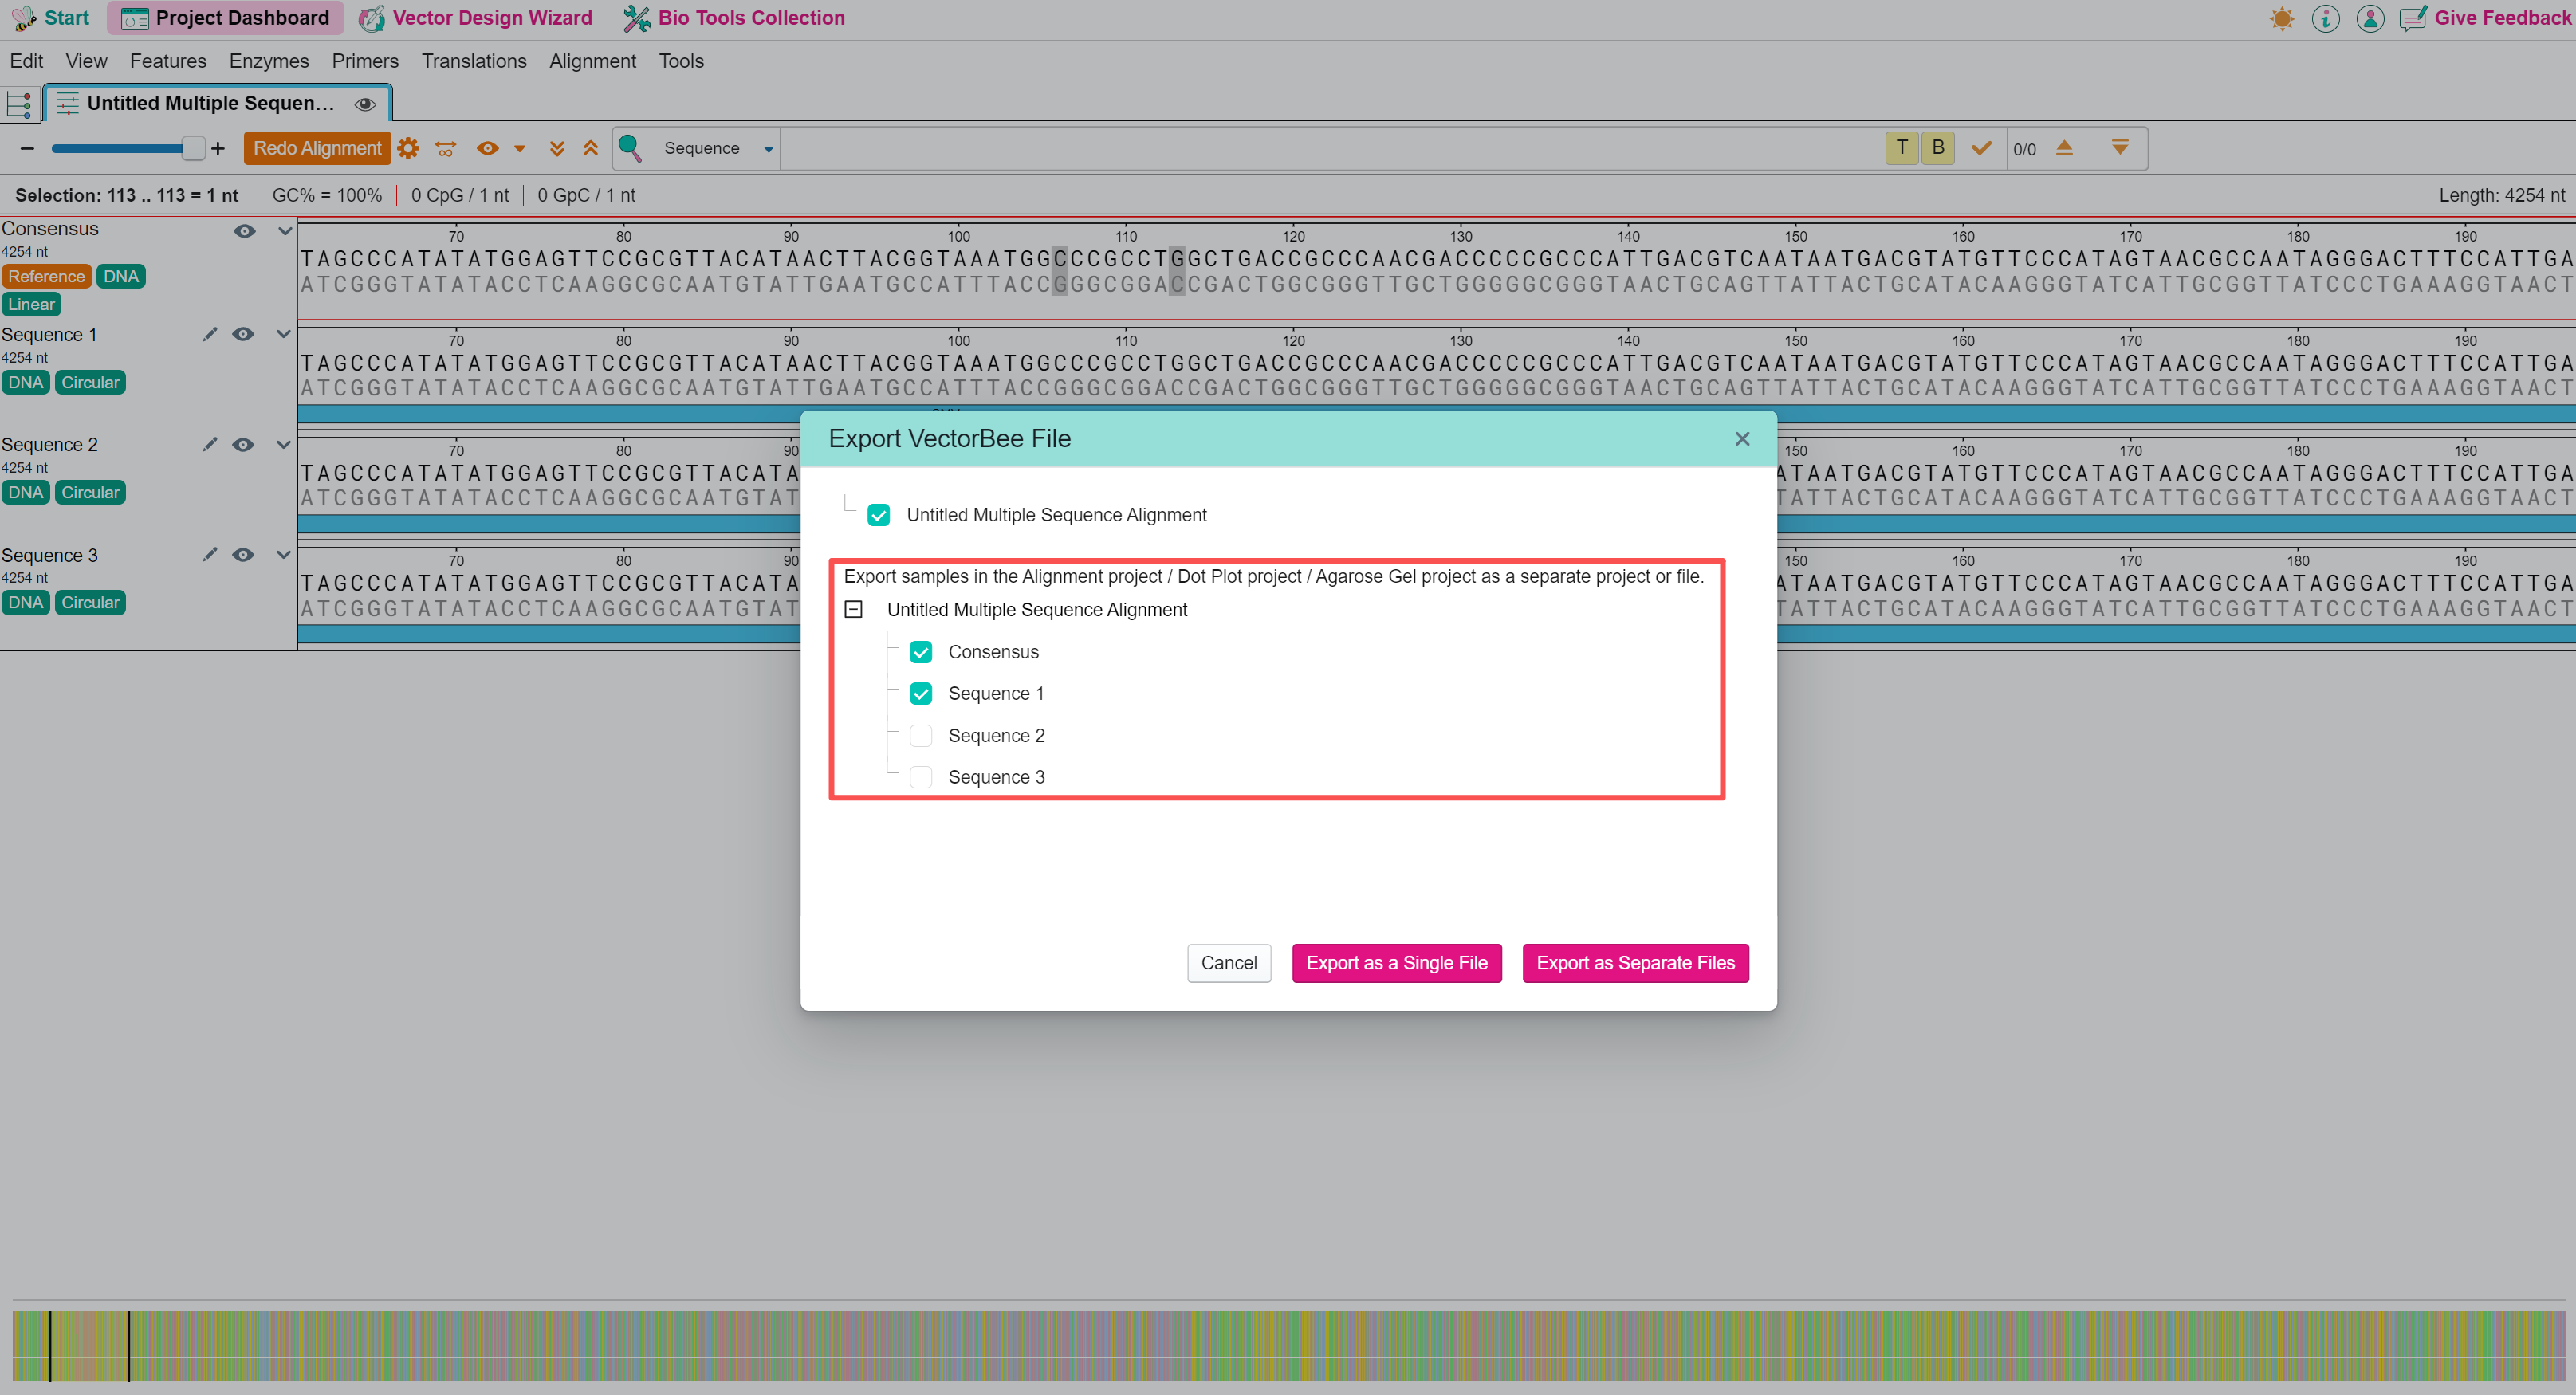Click Export as Separate Files button
Viewport: 2576px width, 1395px height.
pos(1635,962)
